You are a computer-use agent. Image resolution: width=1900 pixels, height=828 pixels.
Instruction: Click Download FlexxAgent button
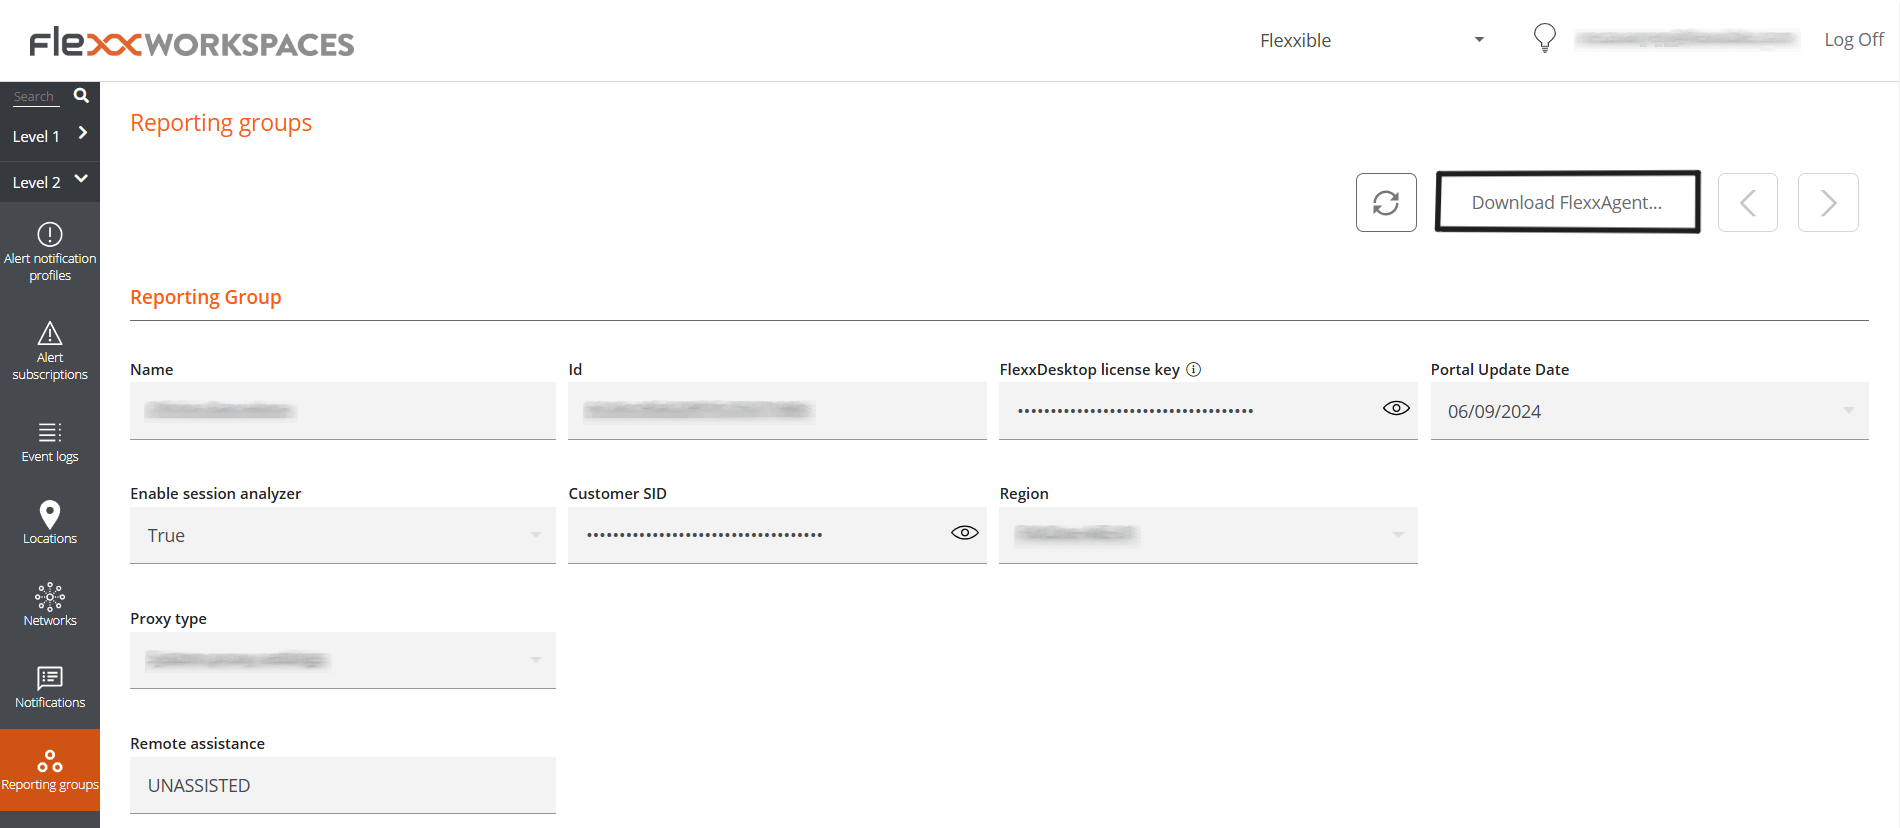1567,202
